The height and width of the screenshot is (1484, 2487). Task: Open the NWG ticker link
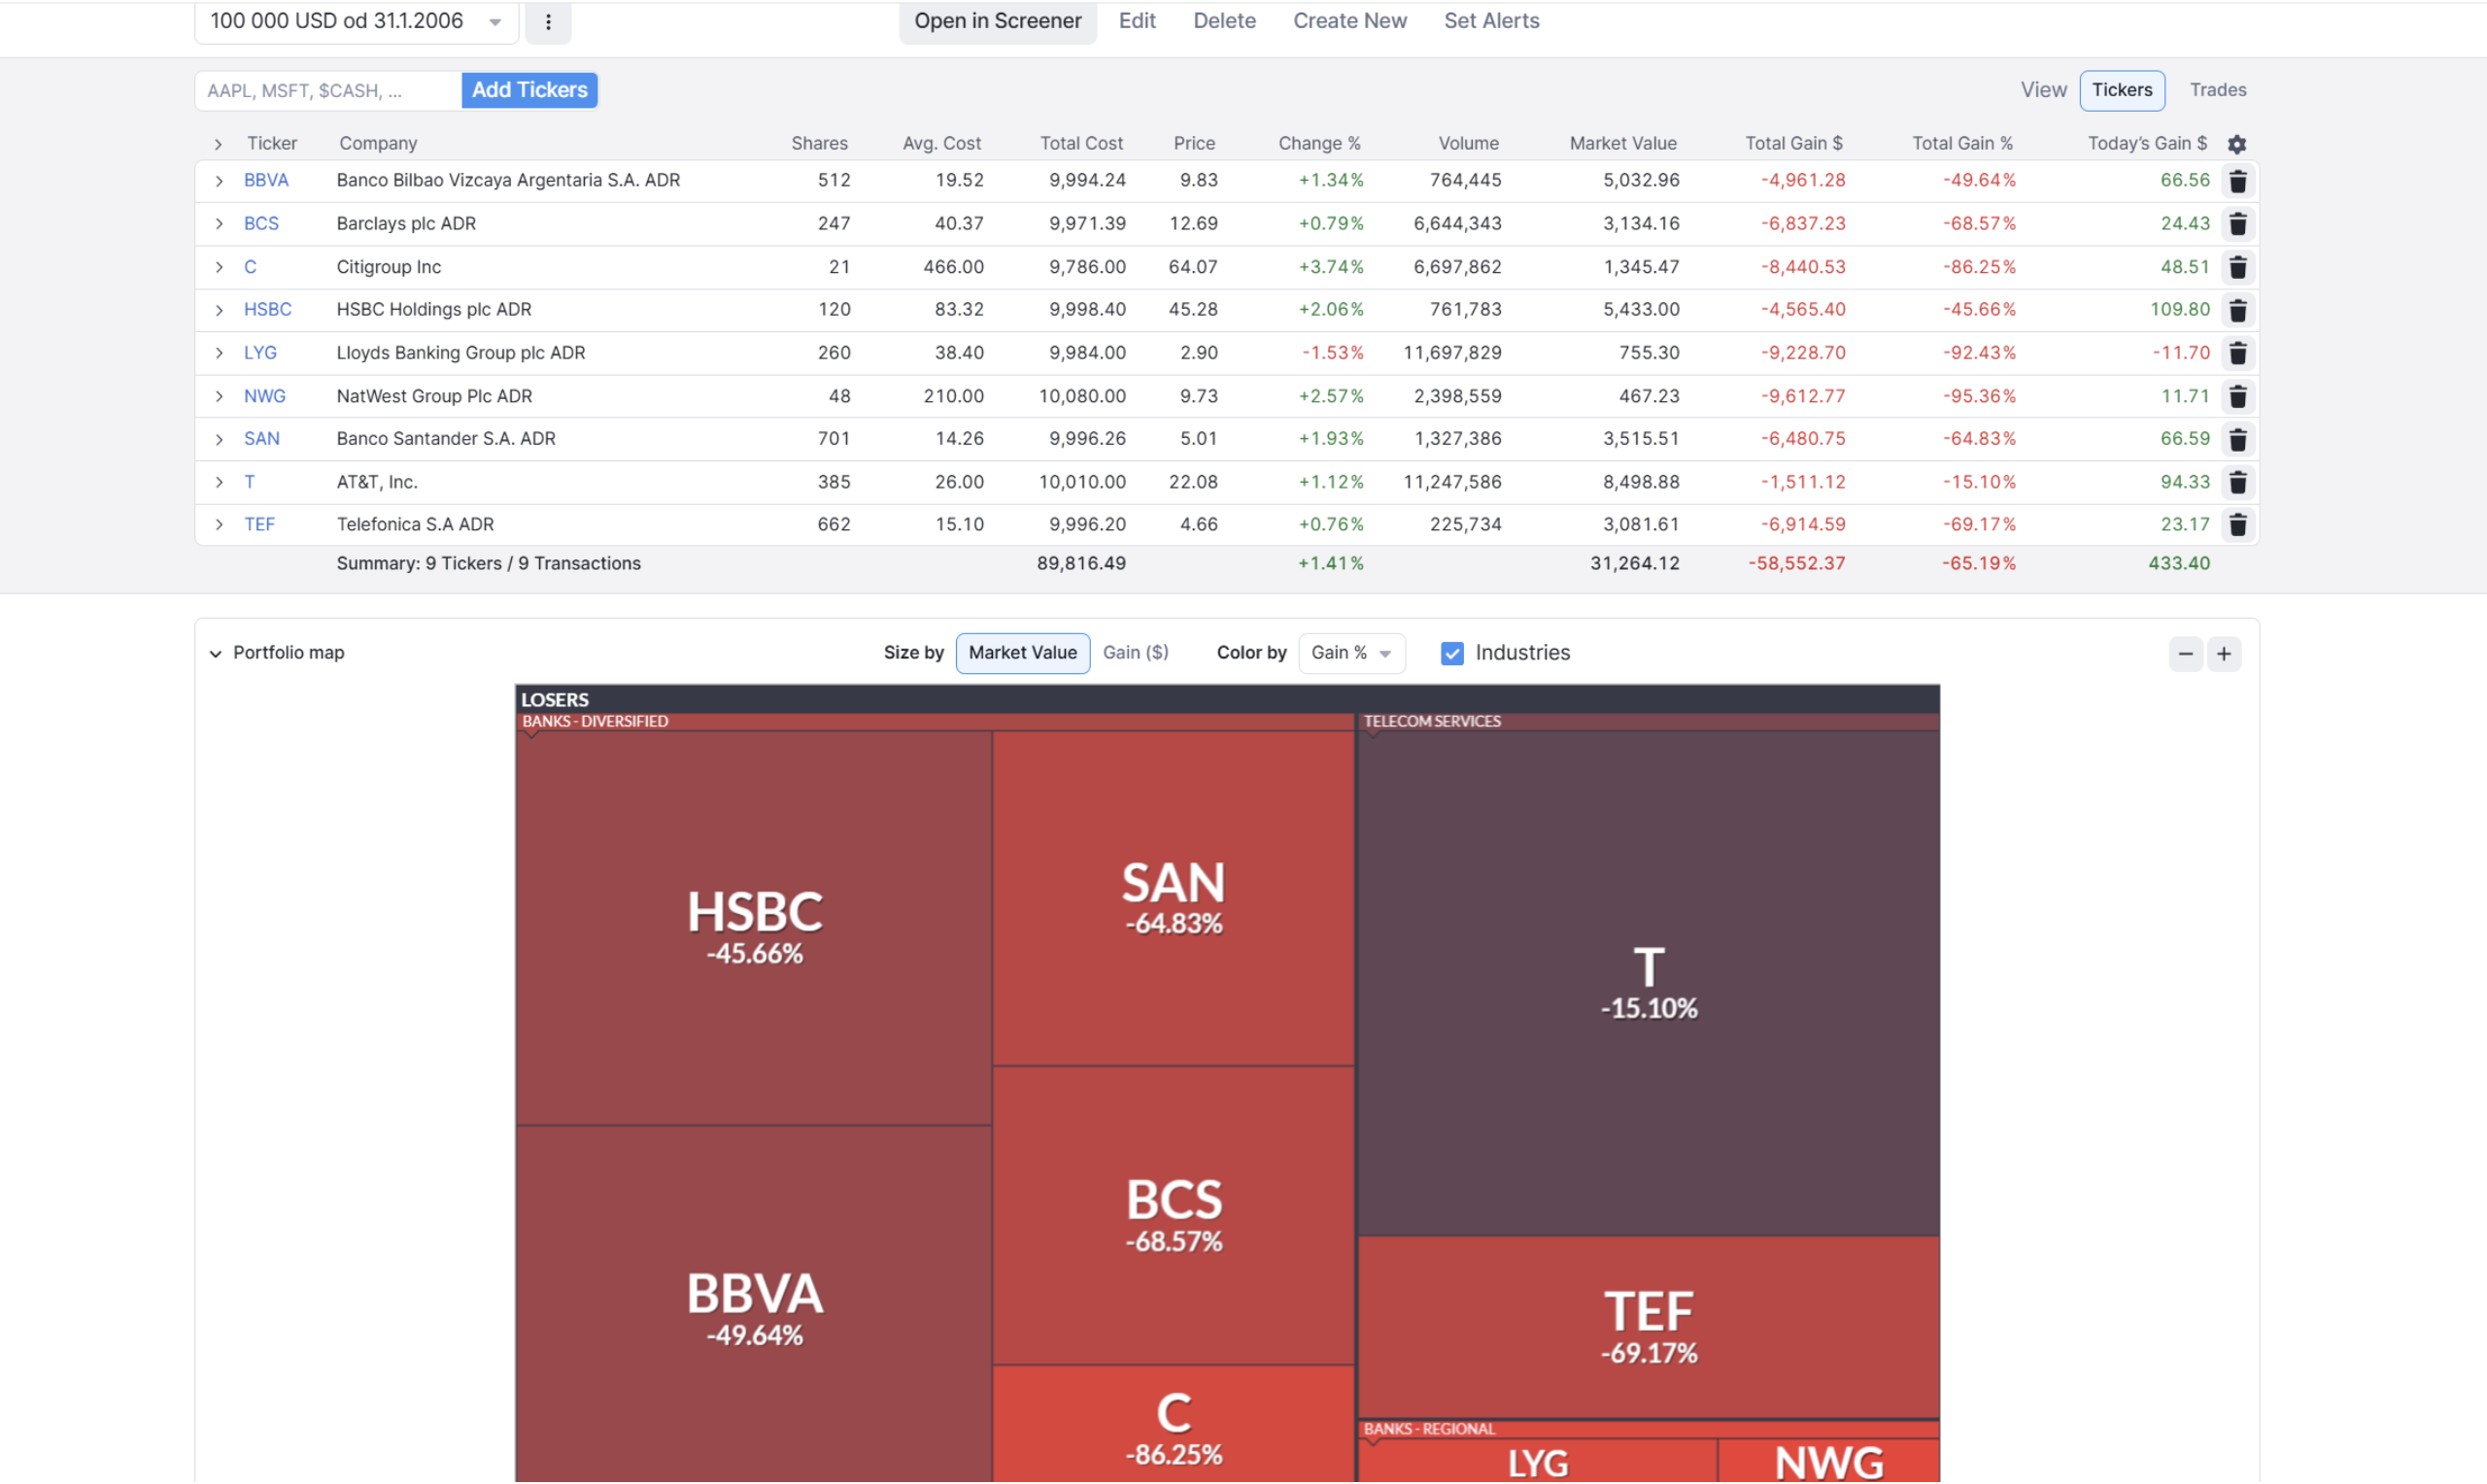tap(264, 395)
